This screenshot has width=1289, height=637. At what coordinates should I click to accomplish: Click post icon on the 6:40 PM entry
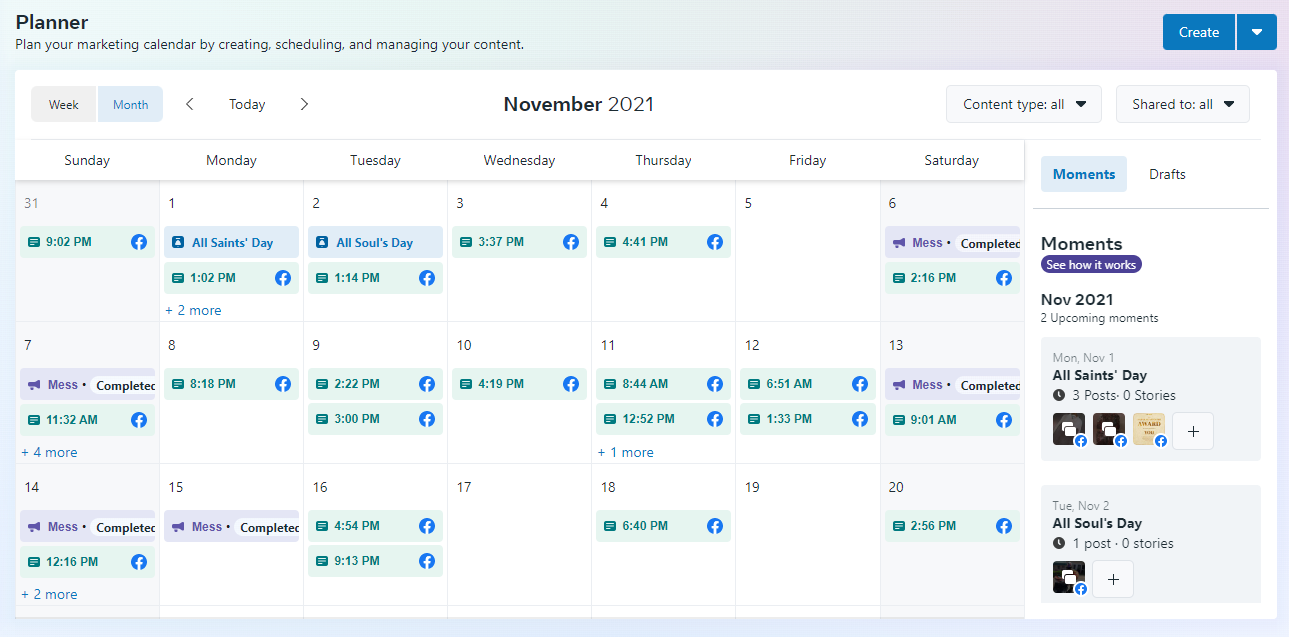tap(610, 526)
